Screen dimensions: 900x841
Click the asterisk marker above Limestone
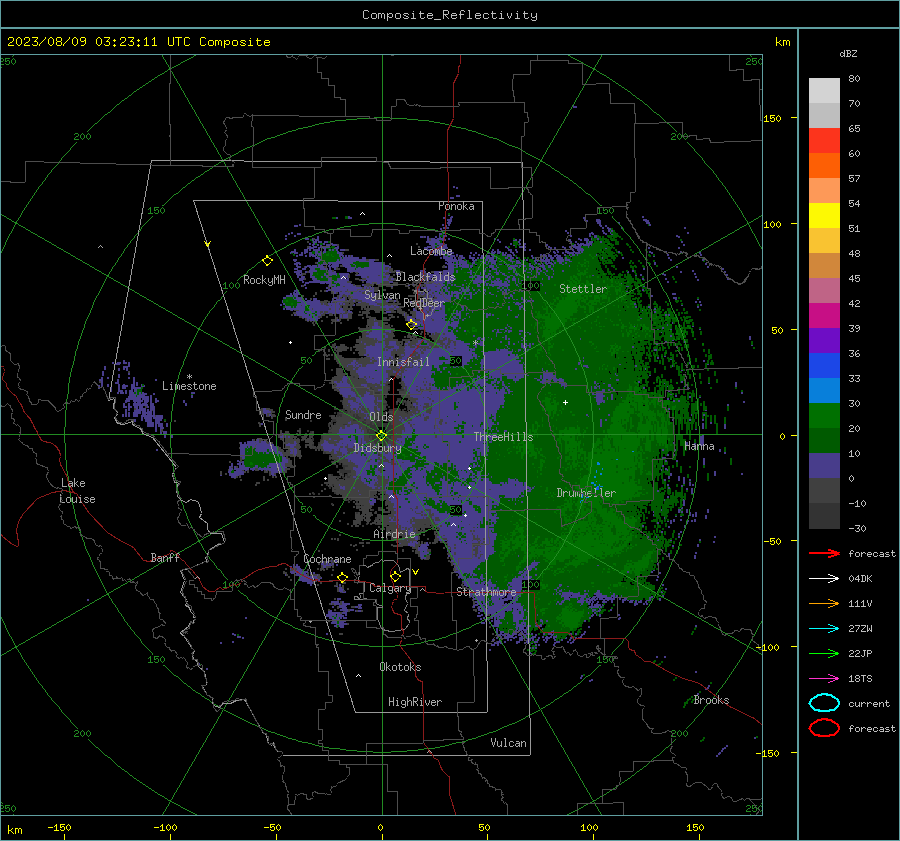(189, 377)
